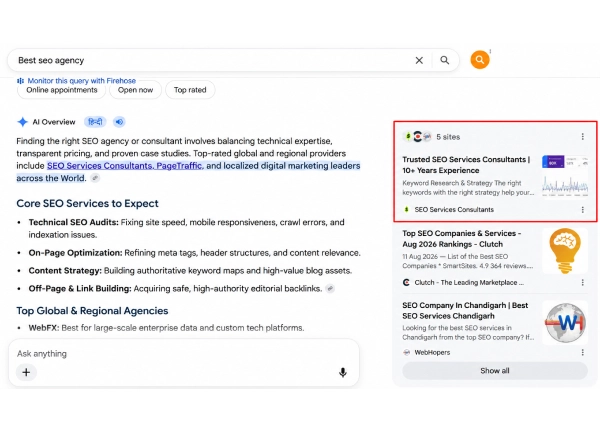600x433 pixels.
Task: Click the SEO Services Consultants favicon
Action: tap(406, 210)
